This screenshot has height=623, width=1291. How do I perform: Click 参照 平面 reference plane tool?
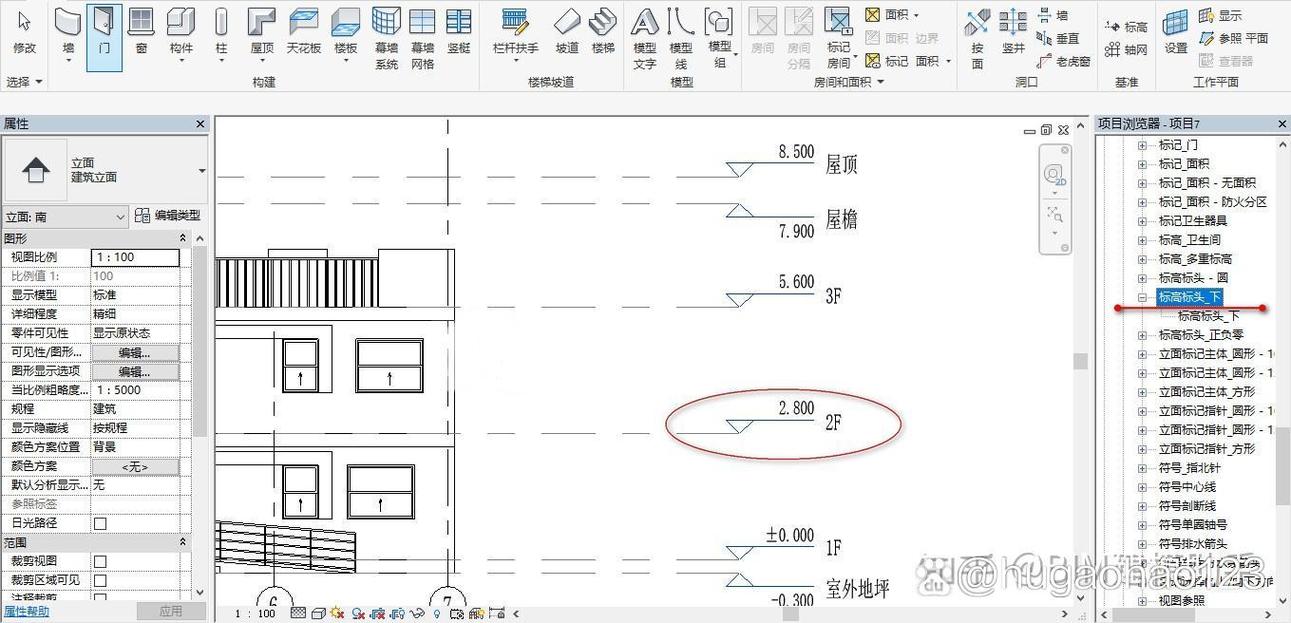coord(1233,38)
